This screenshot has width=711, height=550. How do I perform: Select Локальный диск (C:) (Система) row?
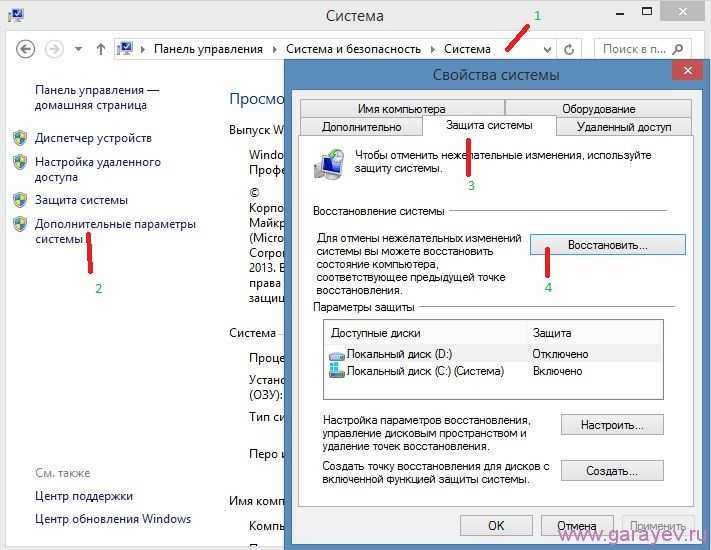[493, 371]
